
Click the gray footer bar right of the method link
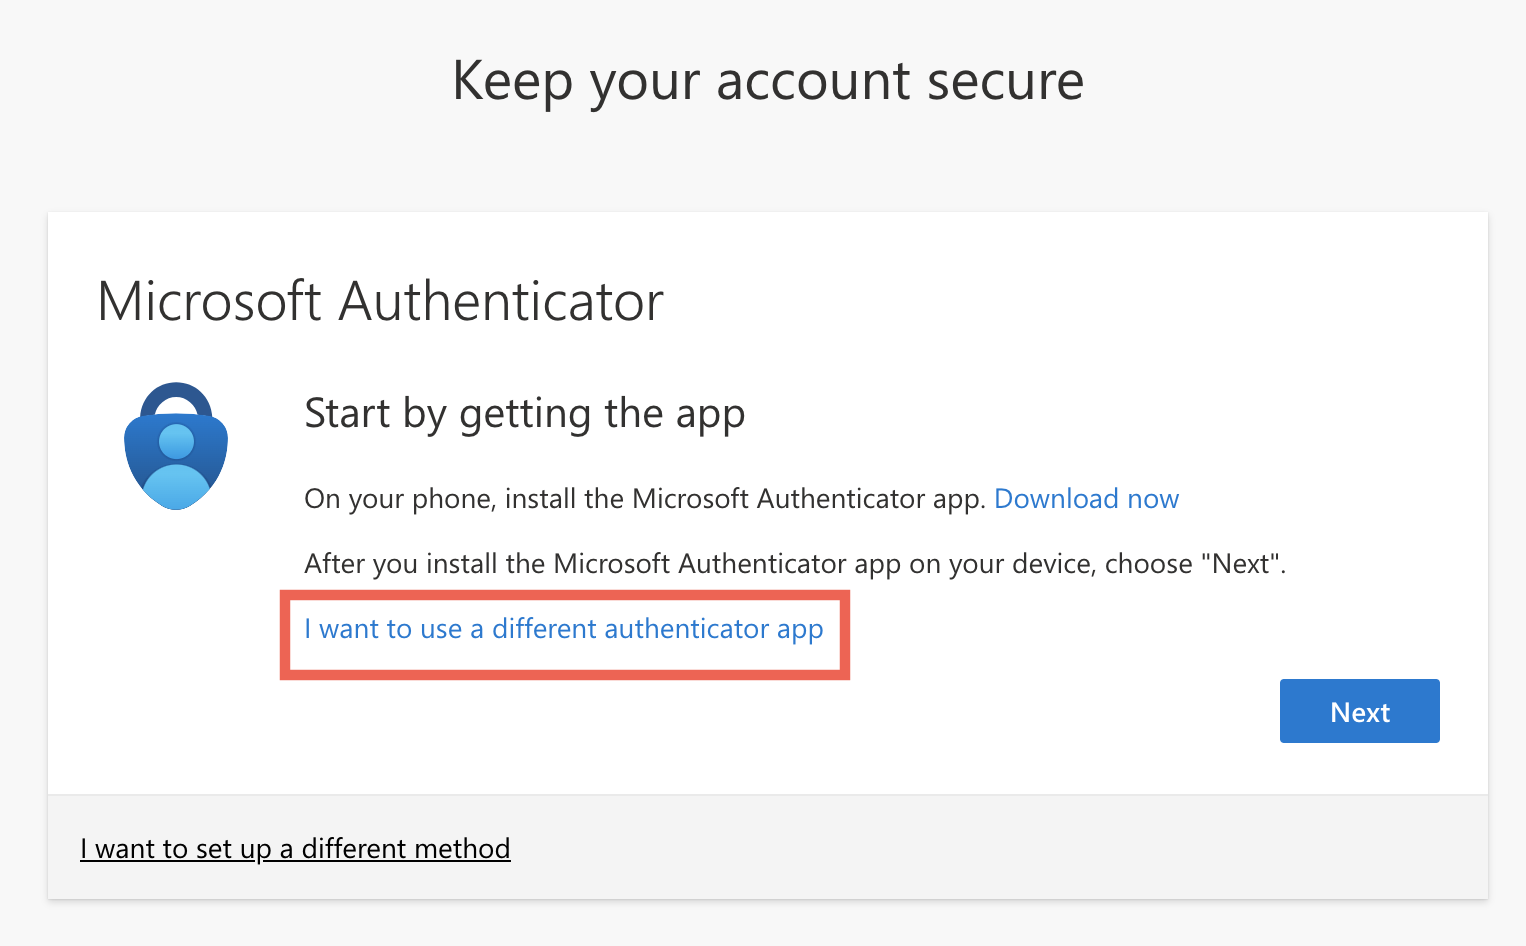click(1000, 848)
